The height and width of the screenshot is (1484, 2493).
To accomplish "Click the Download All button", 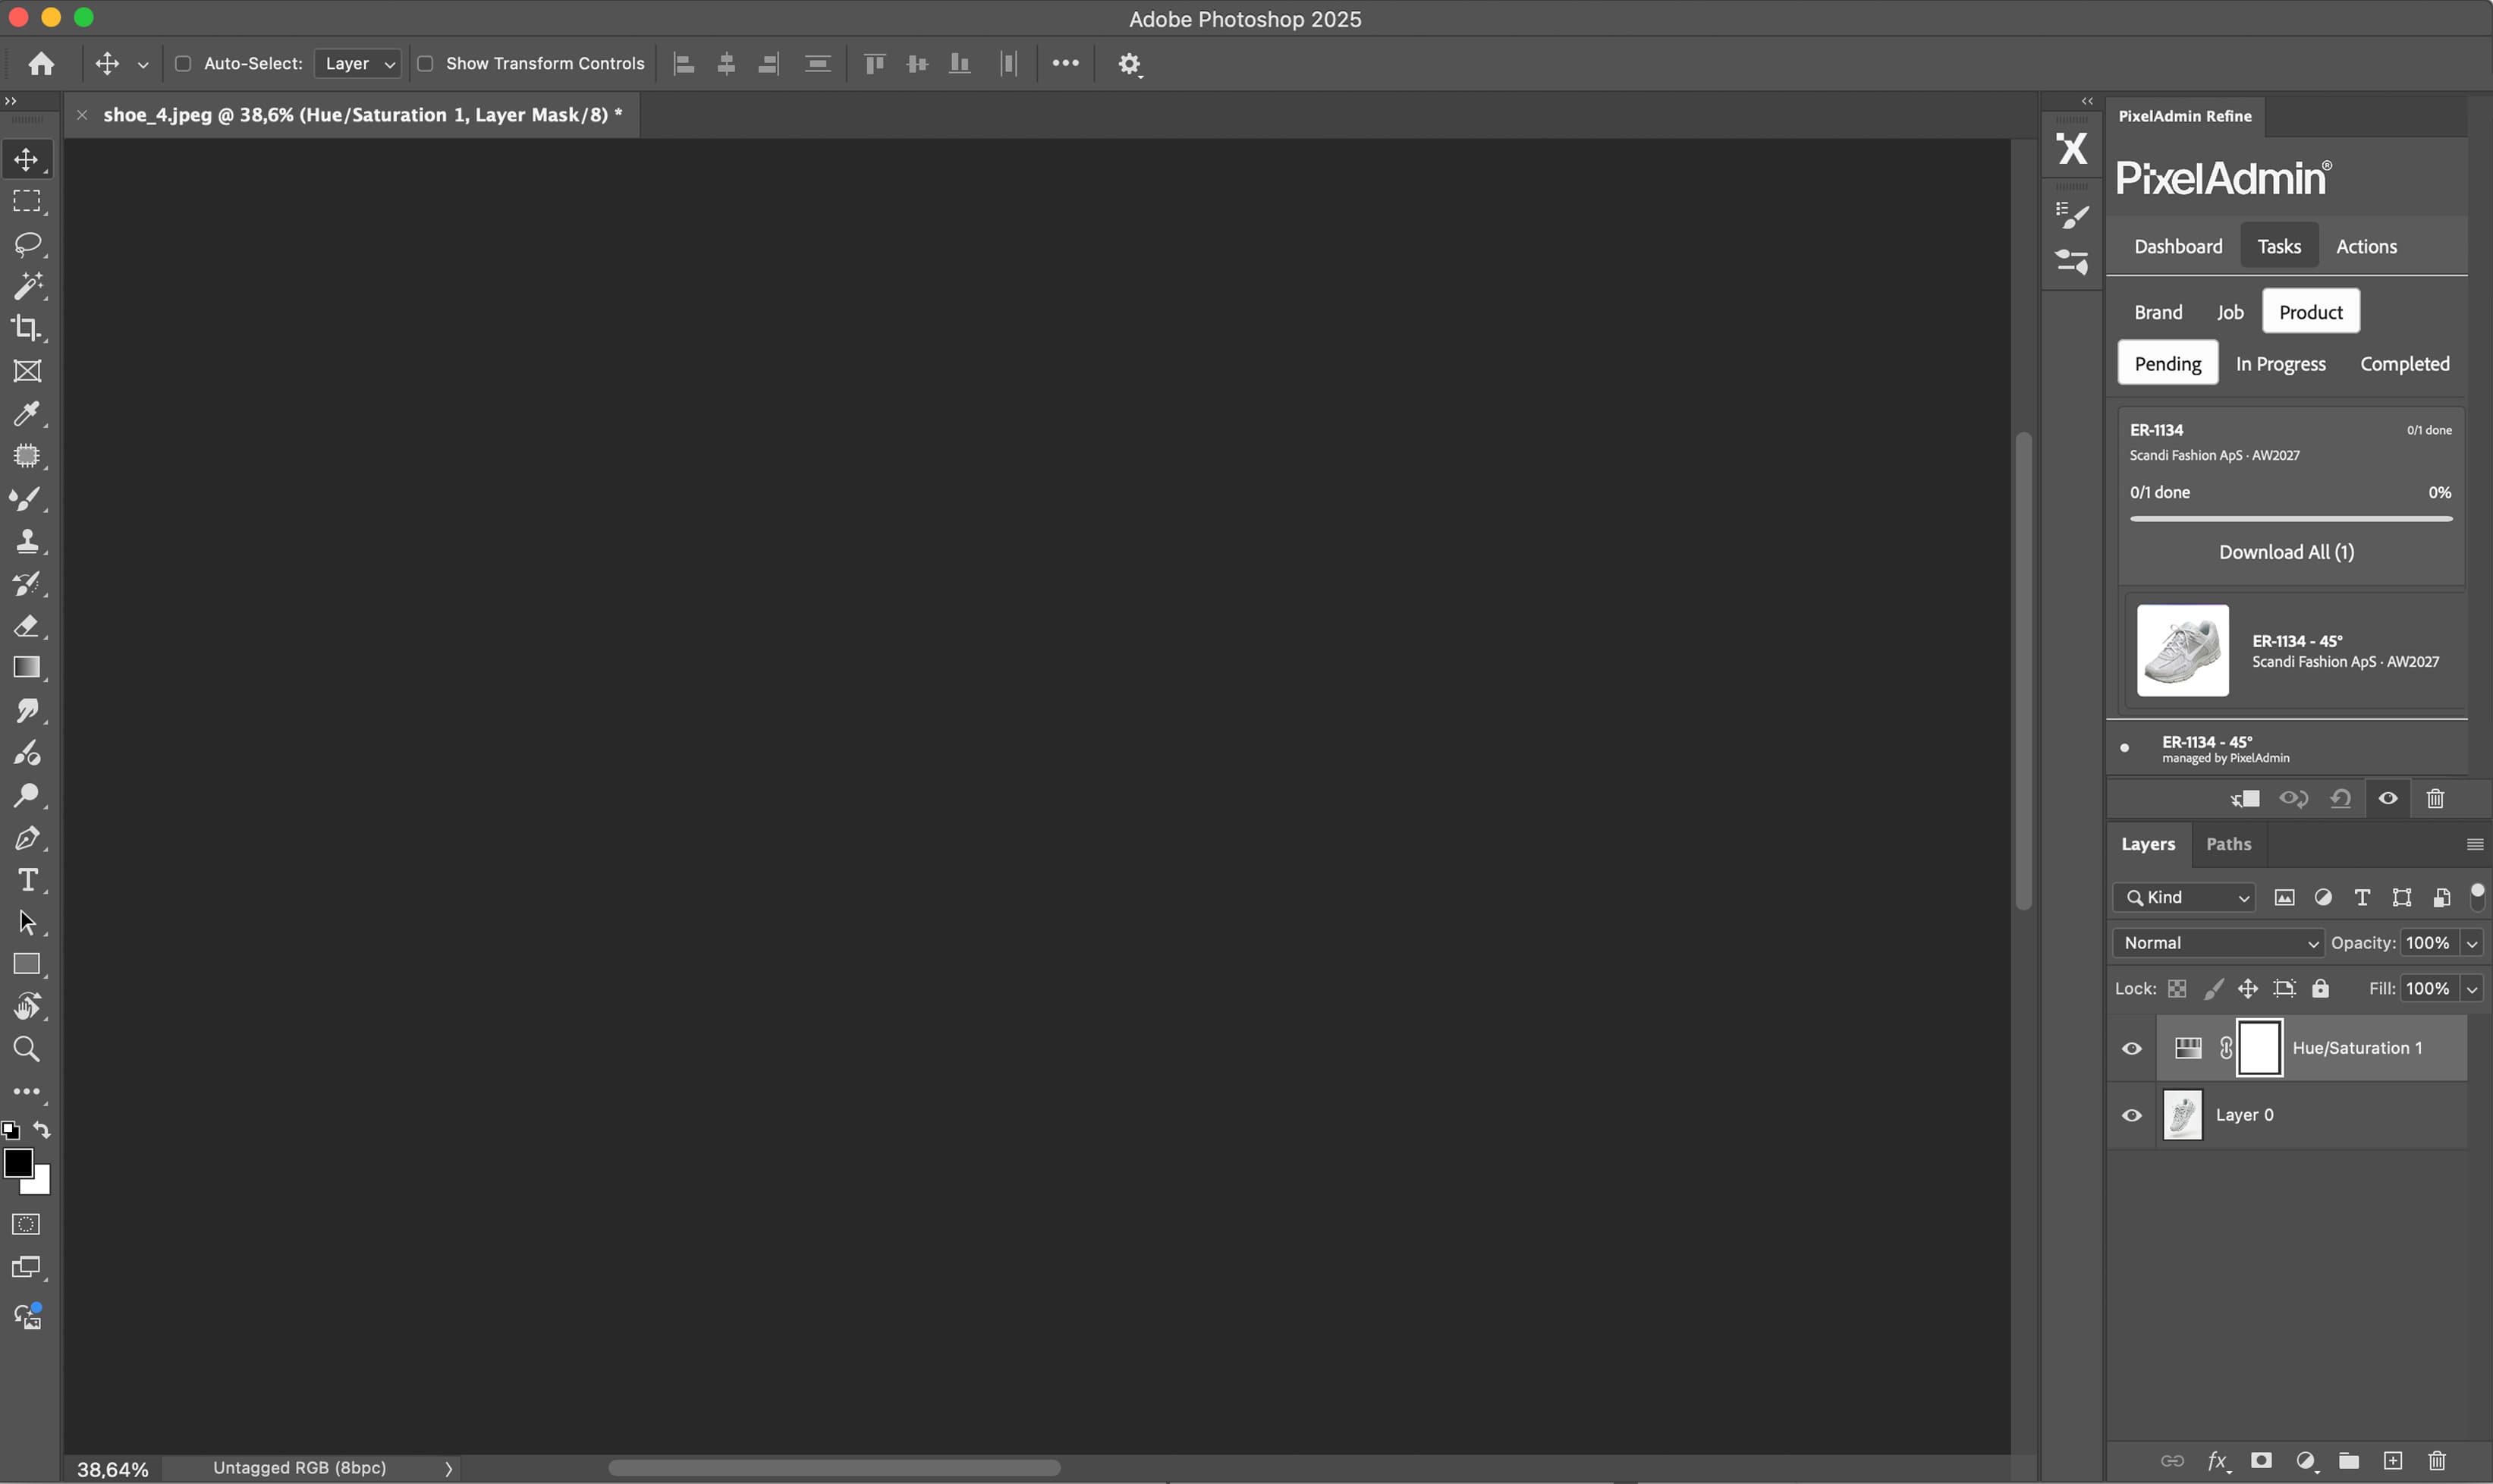I will tap(2286, 552).
